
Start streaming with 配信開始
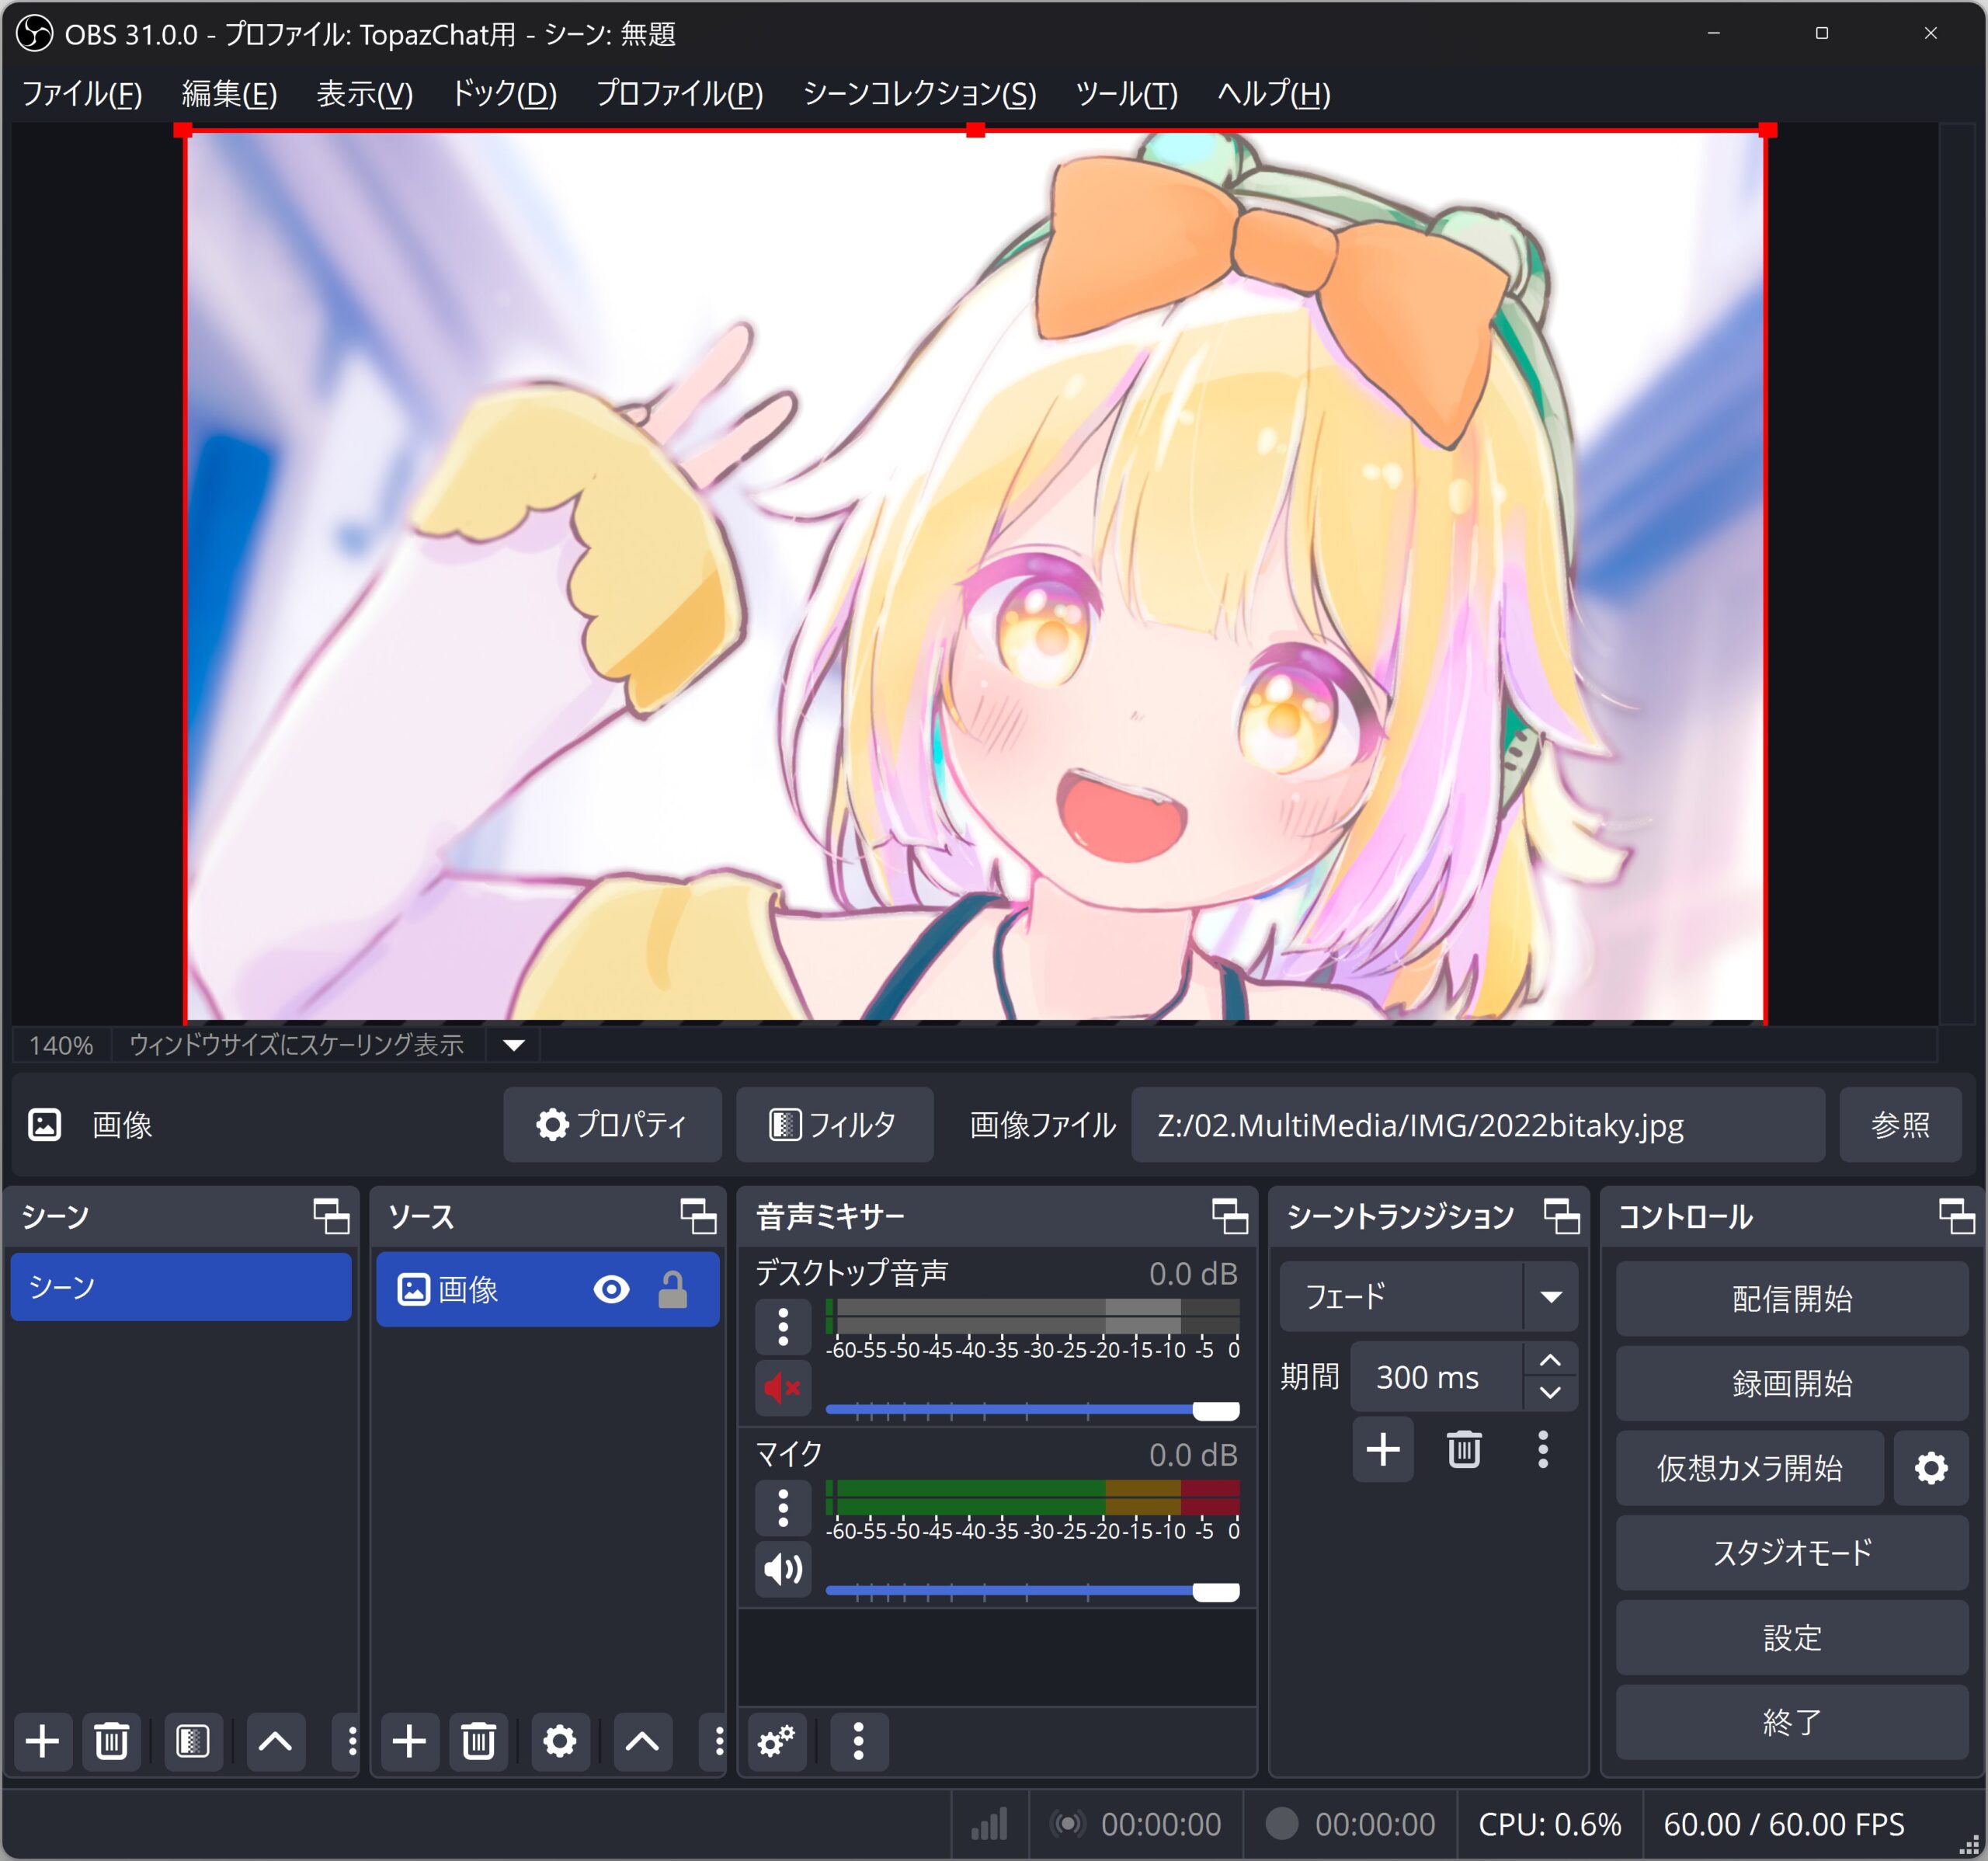[x=1792, y=1298]
